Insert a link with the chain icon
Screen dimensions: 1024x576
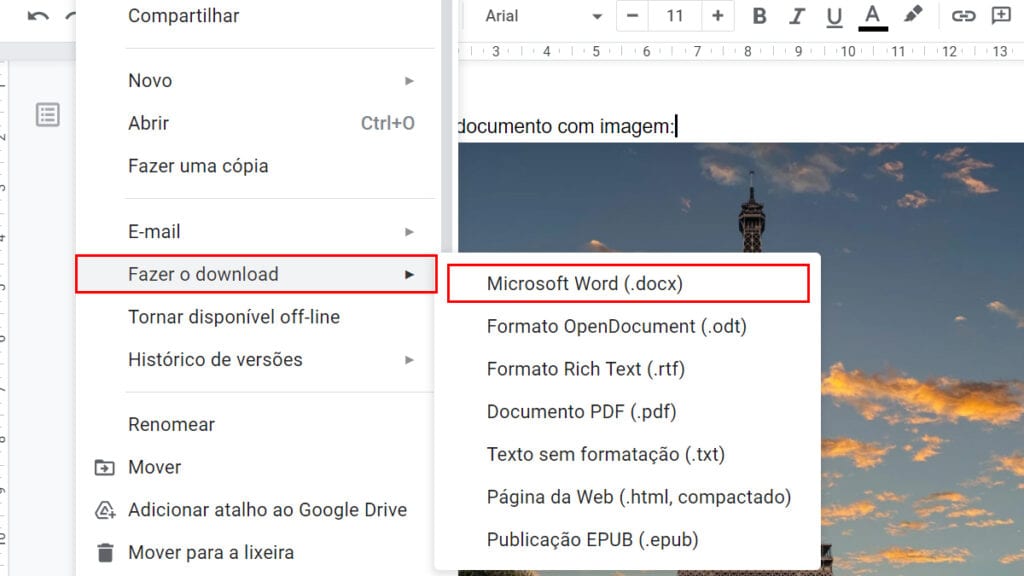point(963,16)
